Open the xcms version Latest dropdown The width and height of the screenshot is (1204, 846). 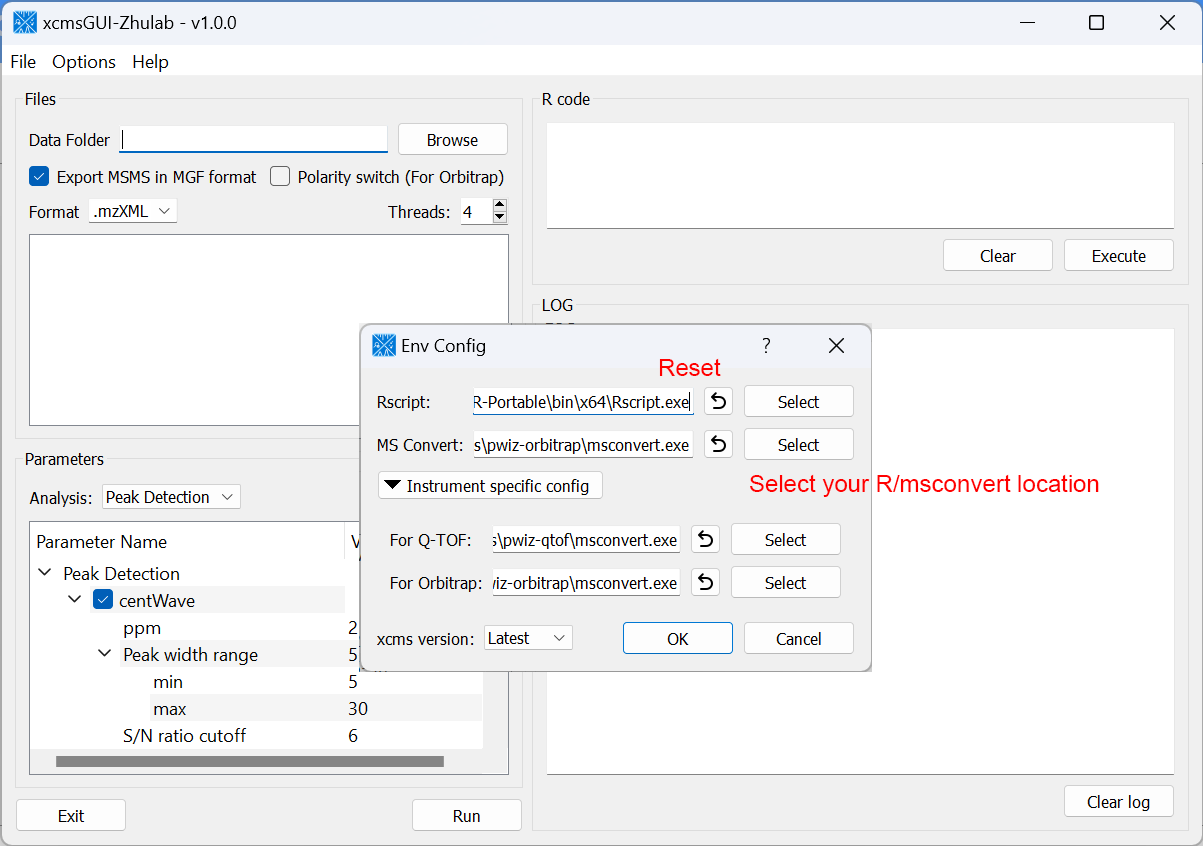[x=528, y=638]
